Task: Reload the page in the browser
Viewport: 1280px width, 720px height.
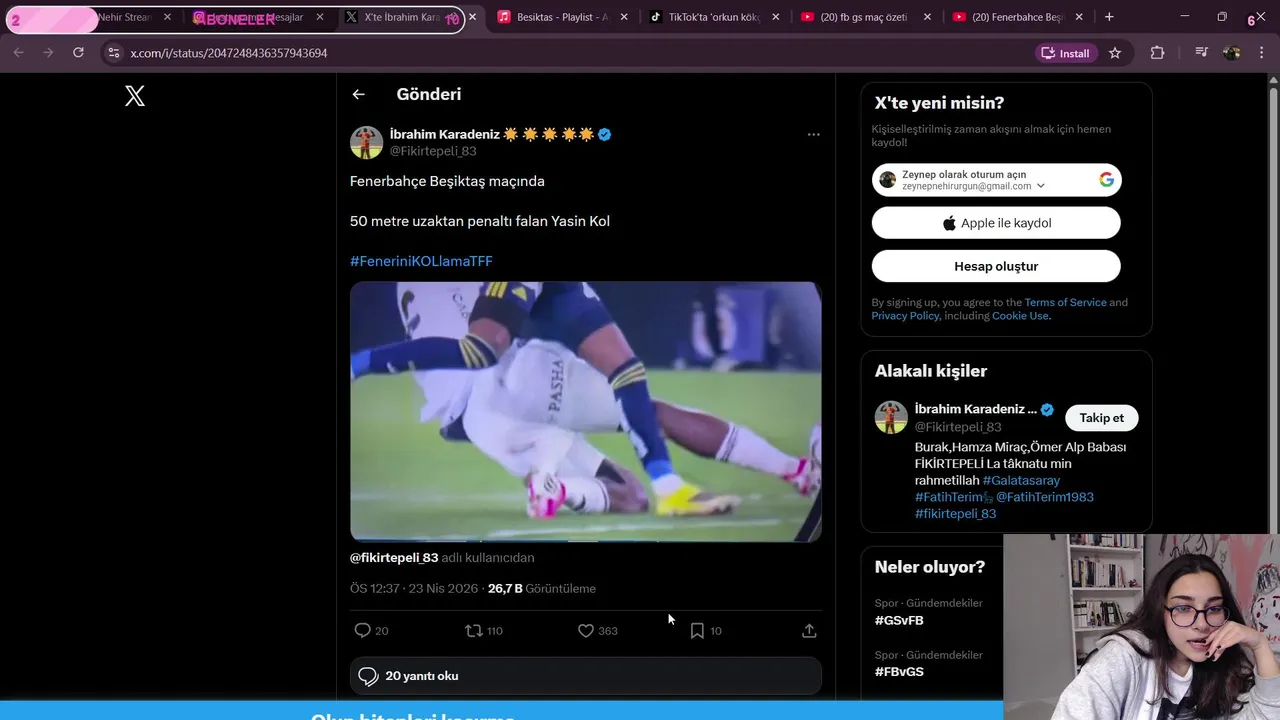Action: tap(78, 53)
